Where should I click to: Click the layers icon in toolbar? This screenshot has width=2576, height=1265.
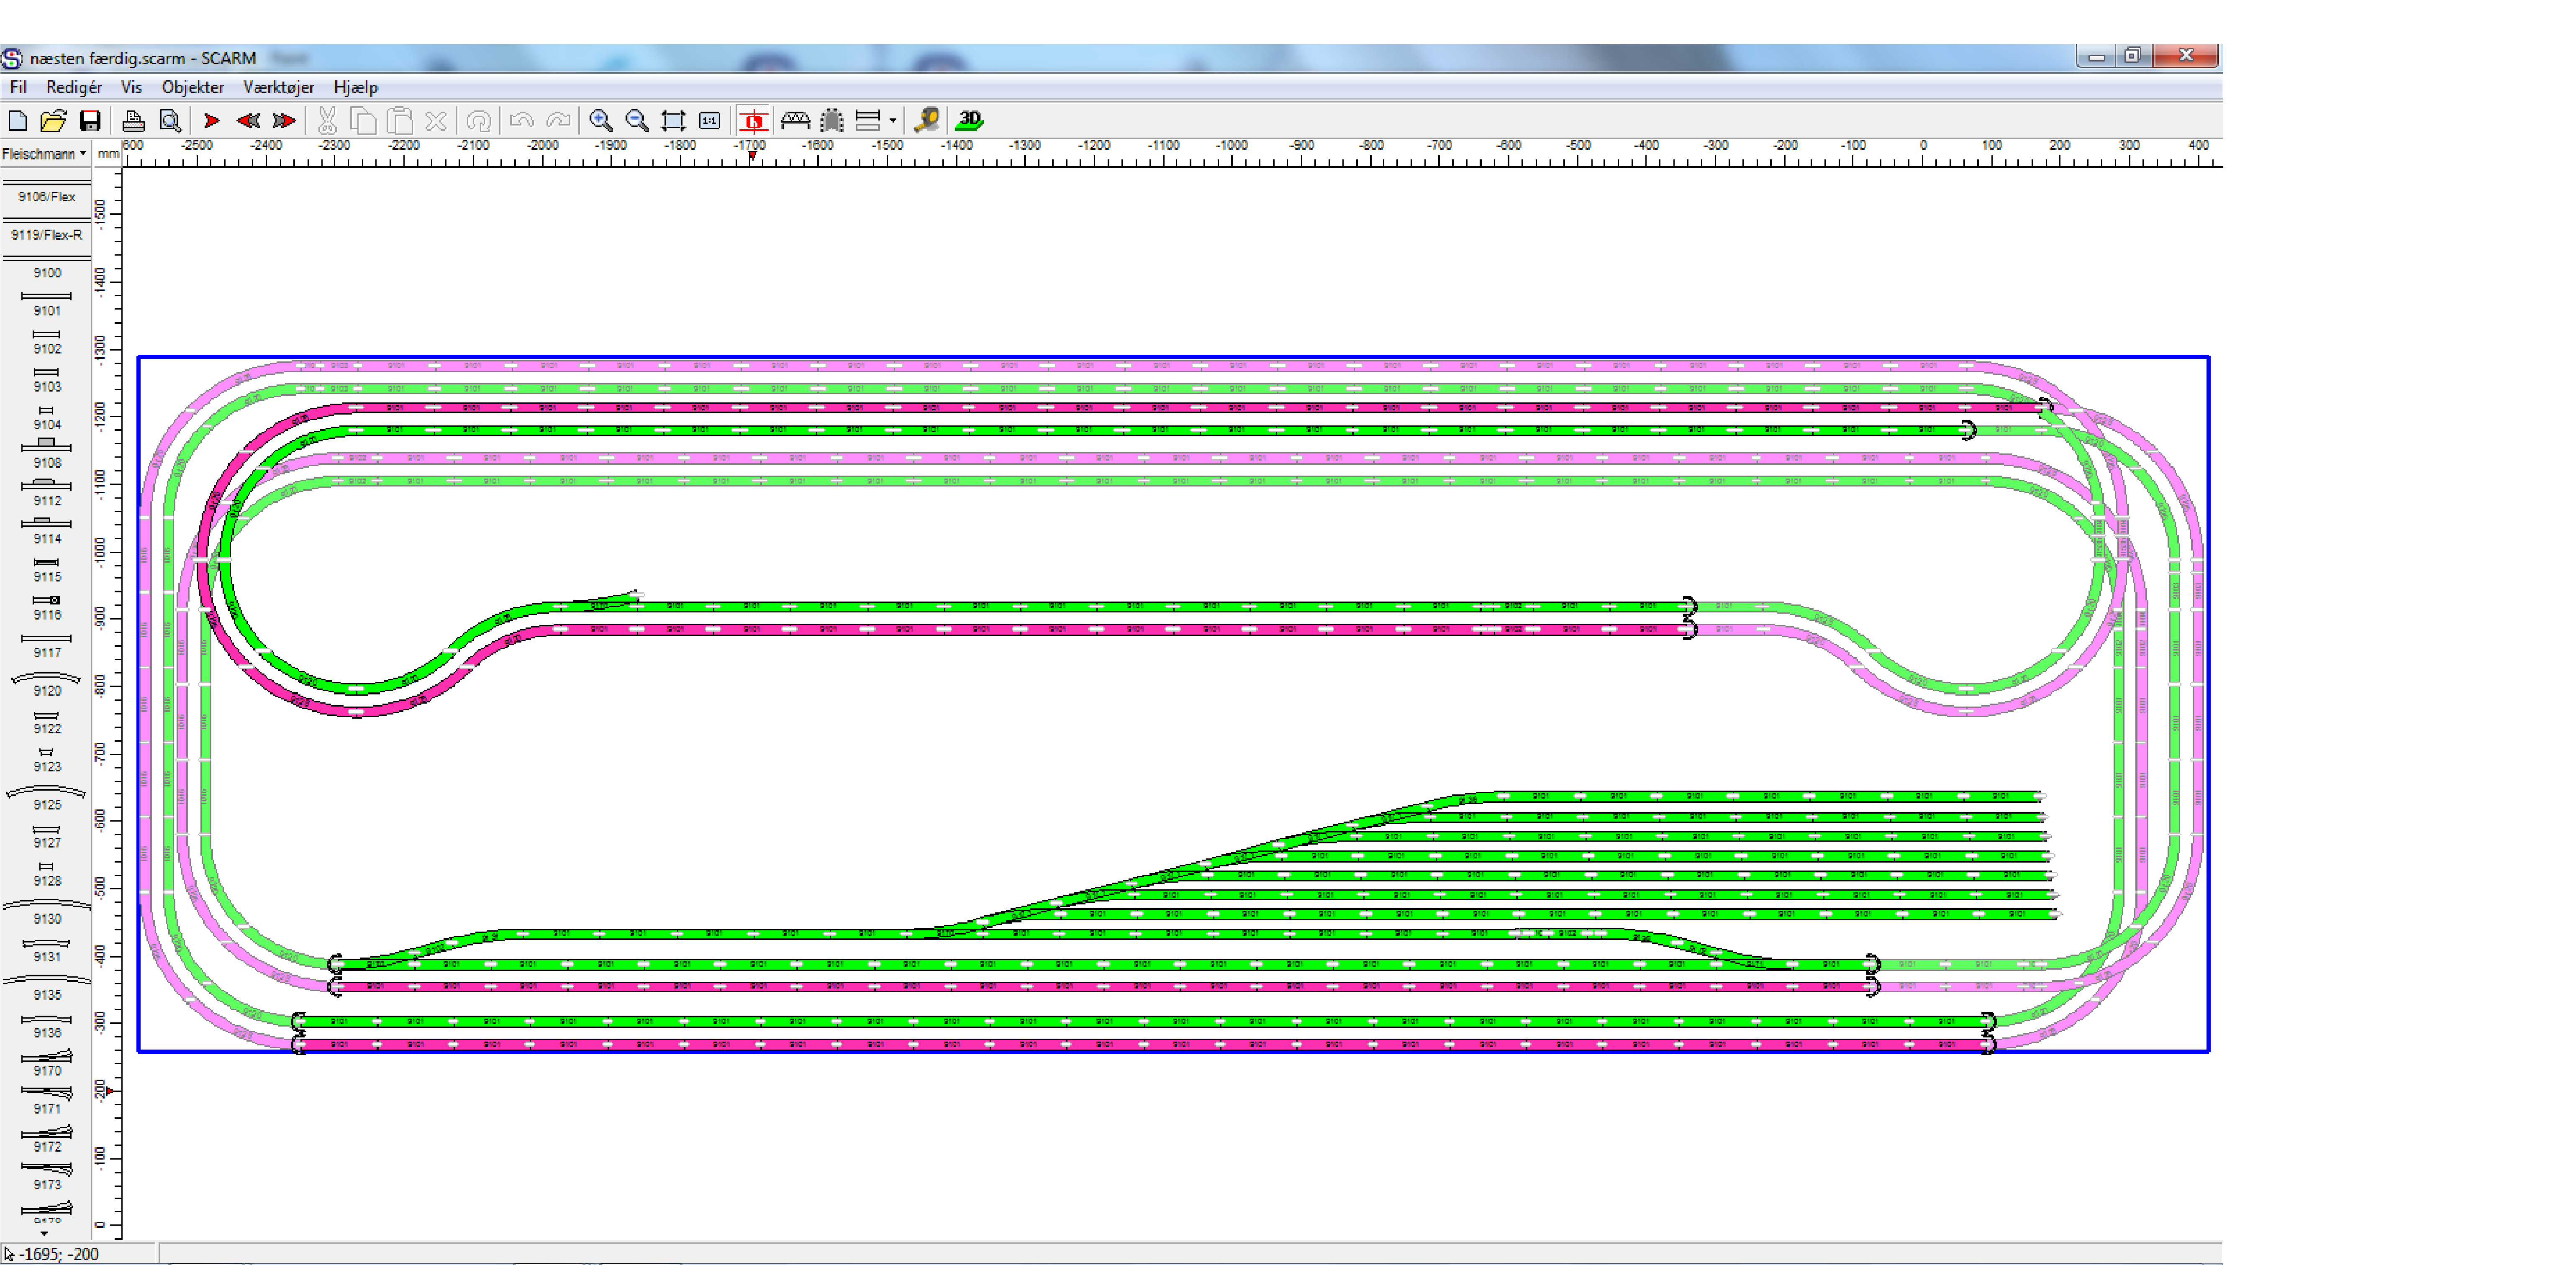tap(868, 121)
